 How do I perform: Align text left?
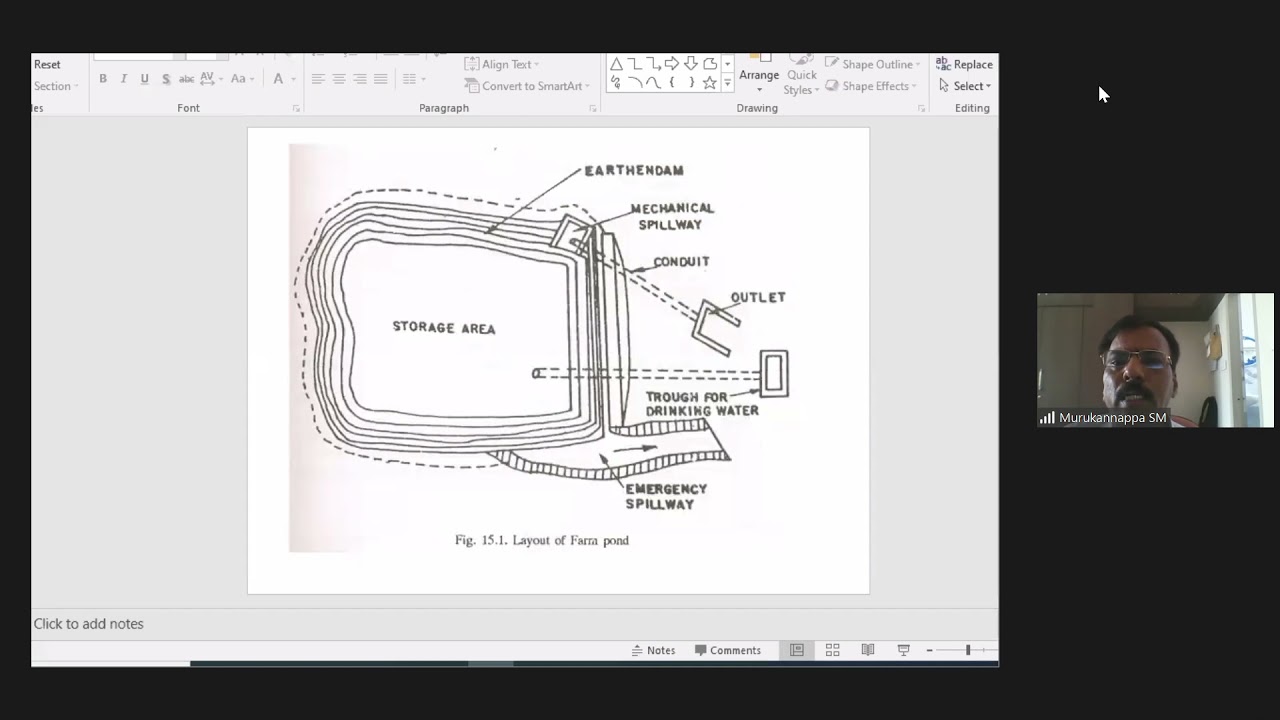[318, 79]
